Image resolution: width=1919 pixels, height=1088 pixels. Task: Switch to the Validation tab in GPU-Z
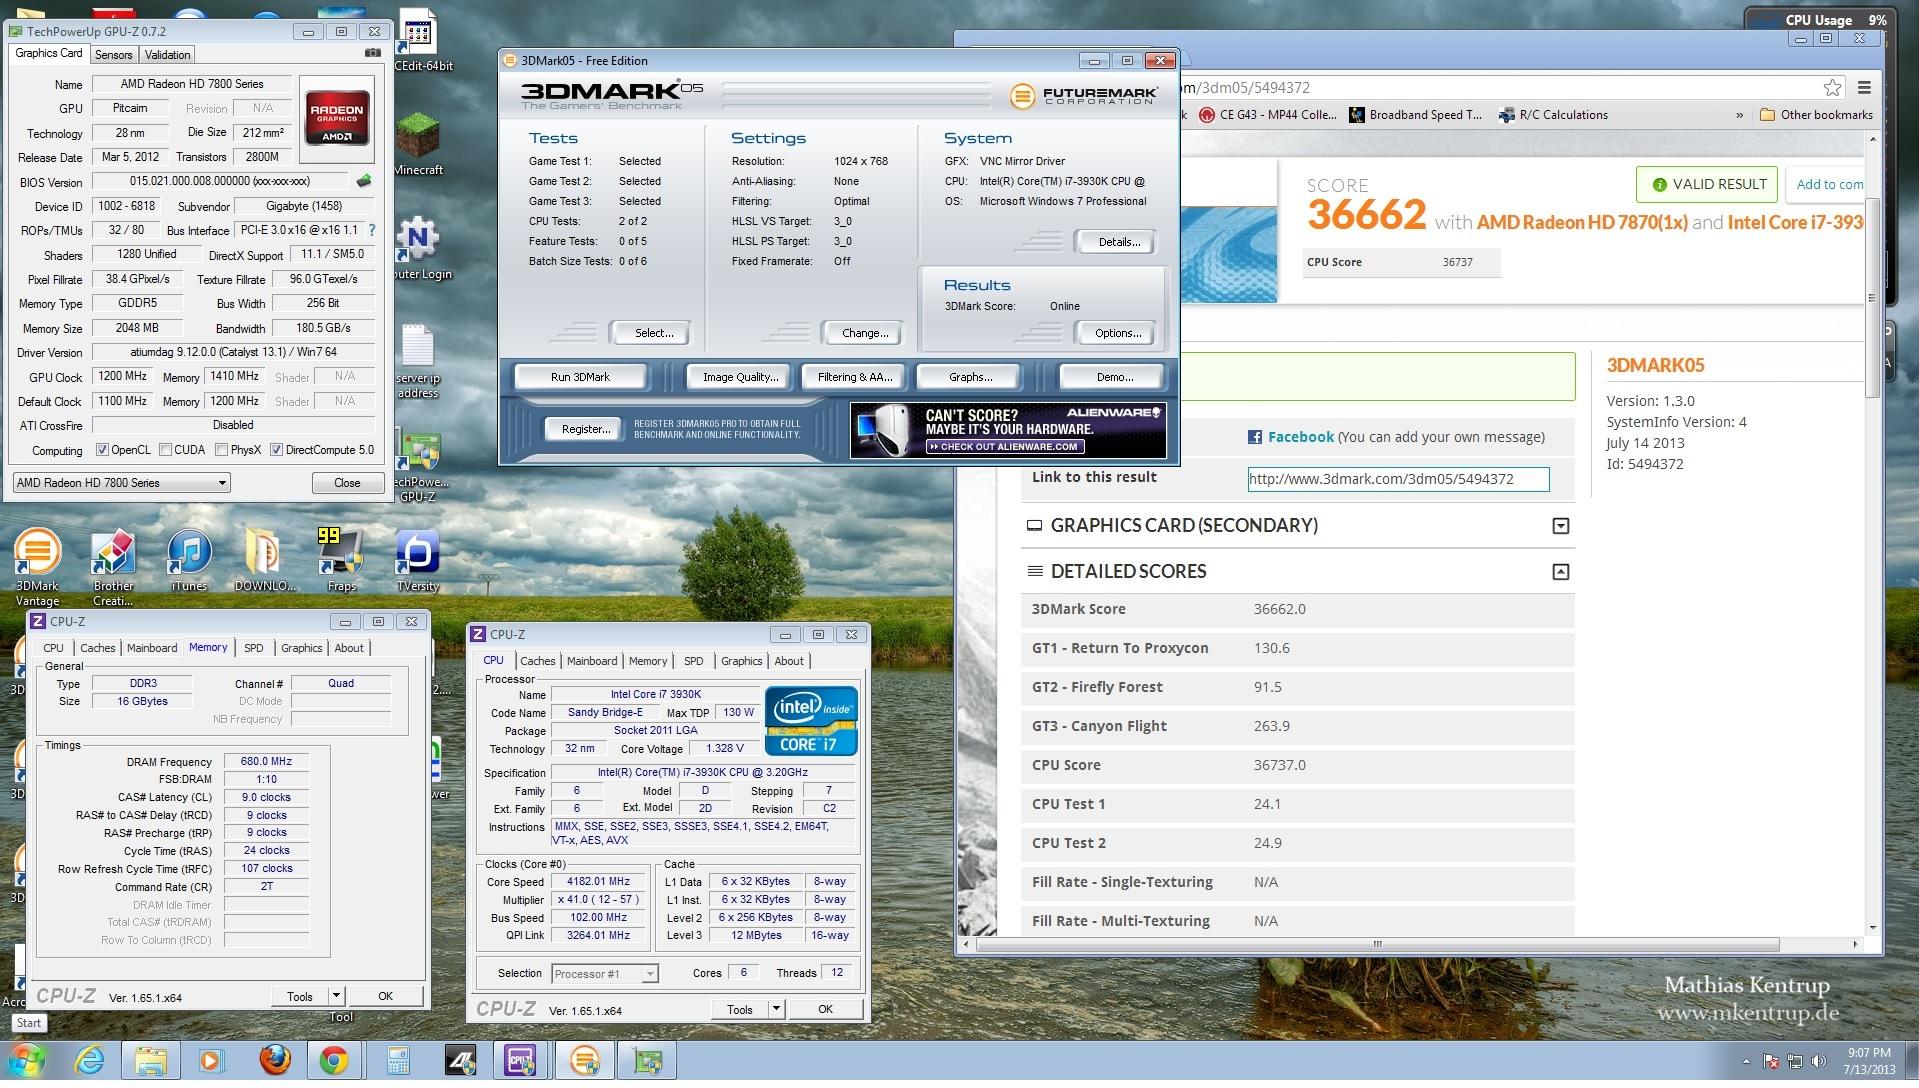pyautogui.click(x=167, y=55)
